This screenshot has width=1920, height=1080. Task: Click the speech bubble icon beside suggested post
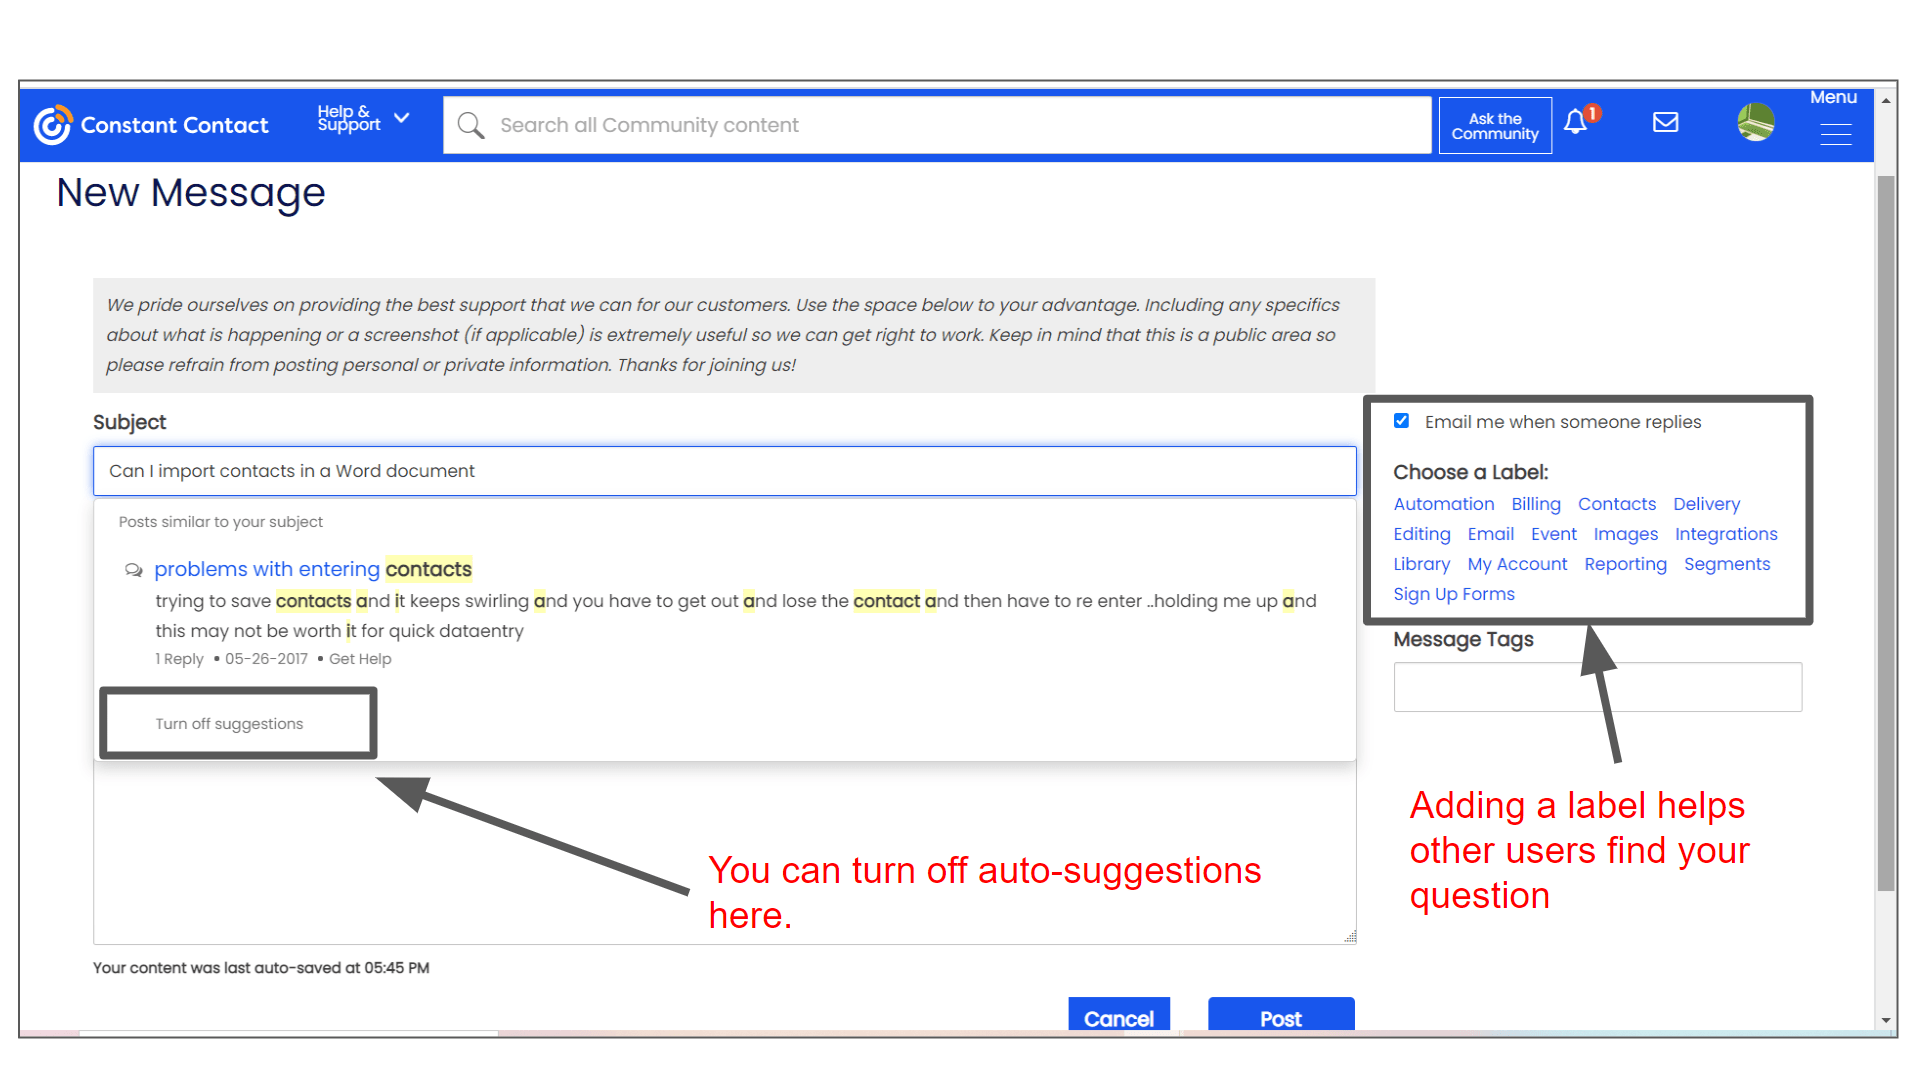(x=133, y=570)
